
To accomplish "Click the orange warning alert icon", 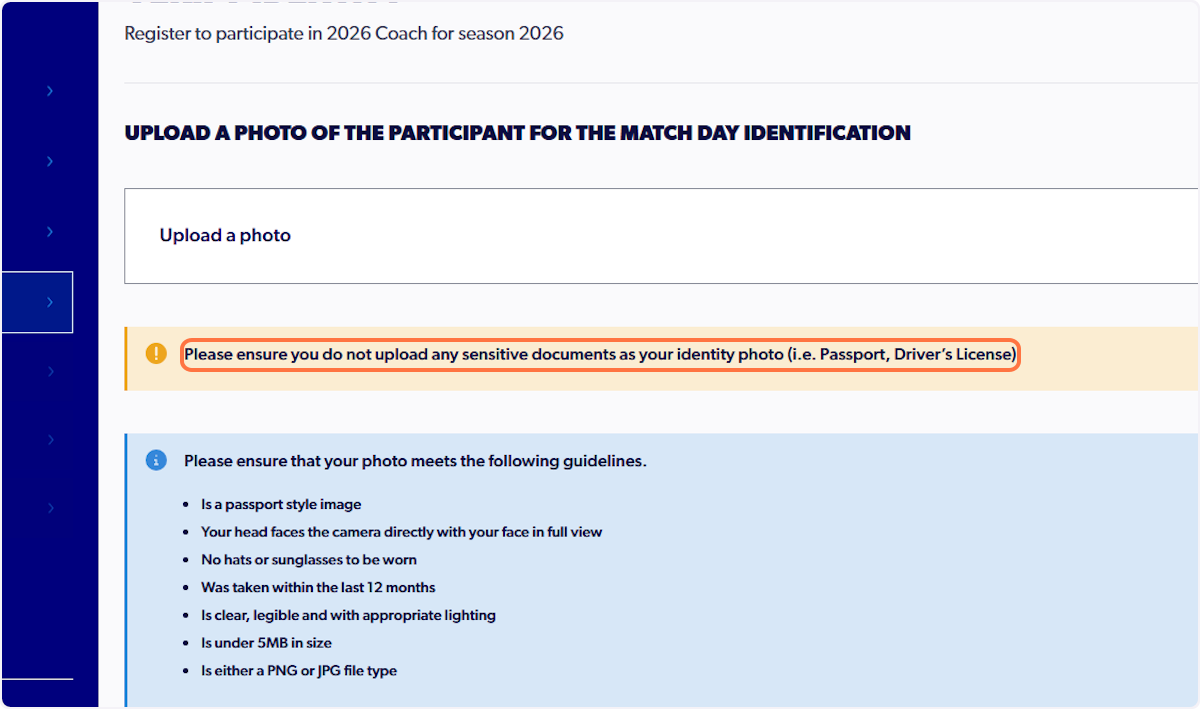I will coord(156,353).
